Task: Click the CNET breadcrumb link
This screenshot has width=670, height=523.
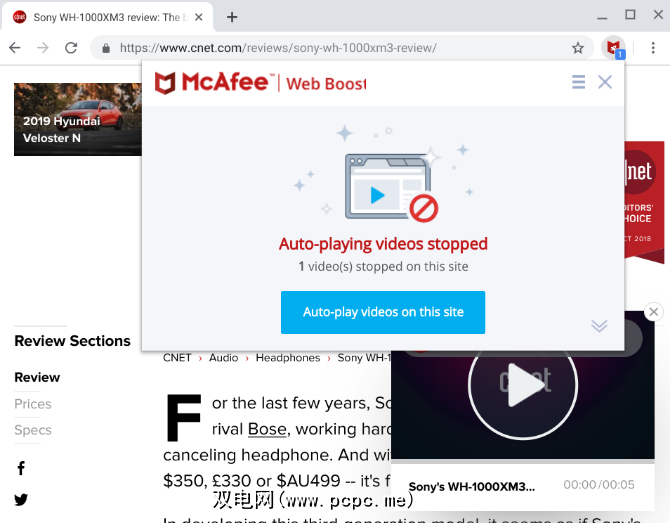Action: 177,358
